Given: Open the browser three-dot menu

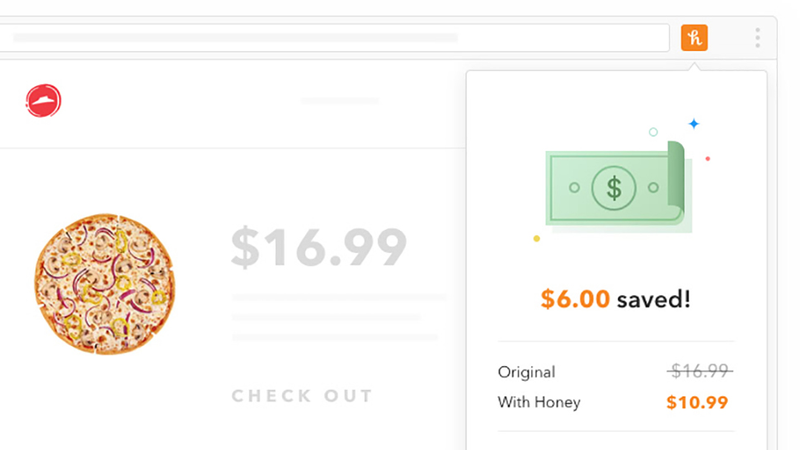Looking at the screenshot, I should 758,38.
